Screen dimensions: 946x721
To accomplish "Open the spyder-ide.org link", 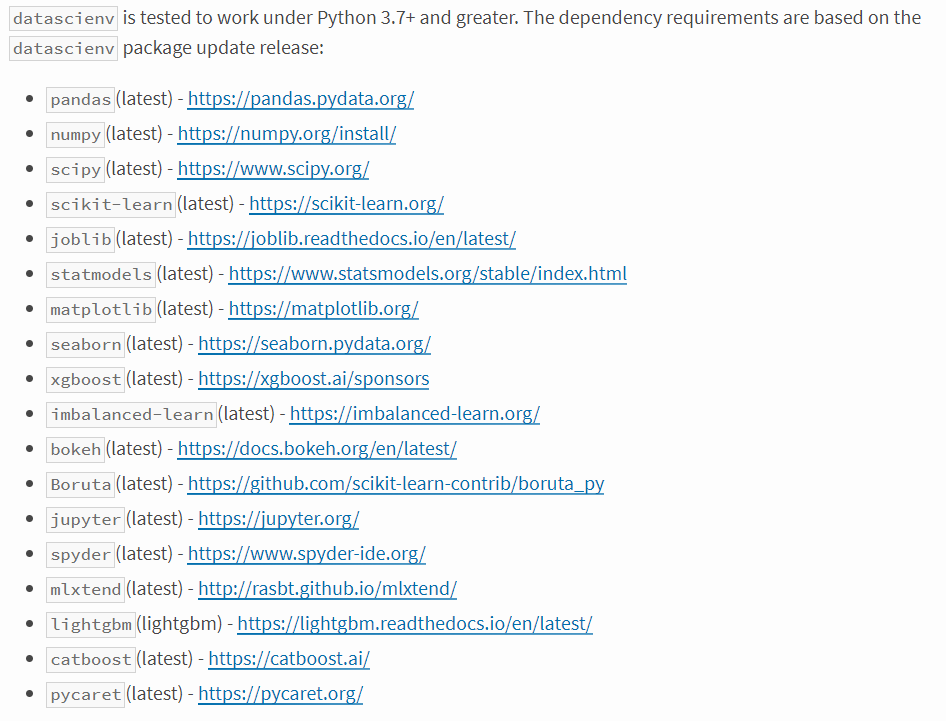I will pyautogui.click(x=306, y=554).
